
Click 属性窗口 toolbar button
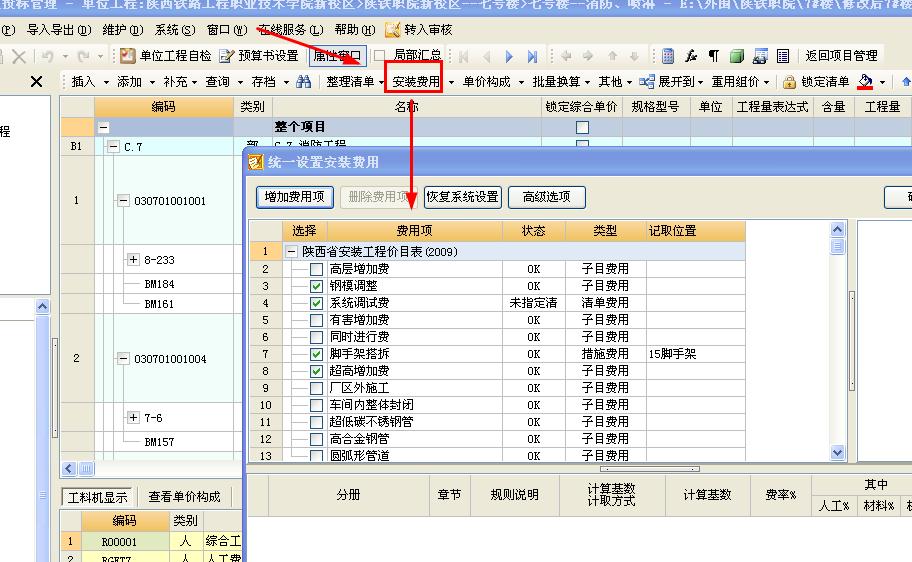point(337,56)
